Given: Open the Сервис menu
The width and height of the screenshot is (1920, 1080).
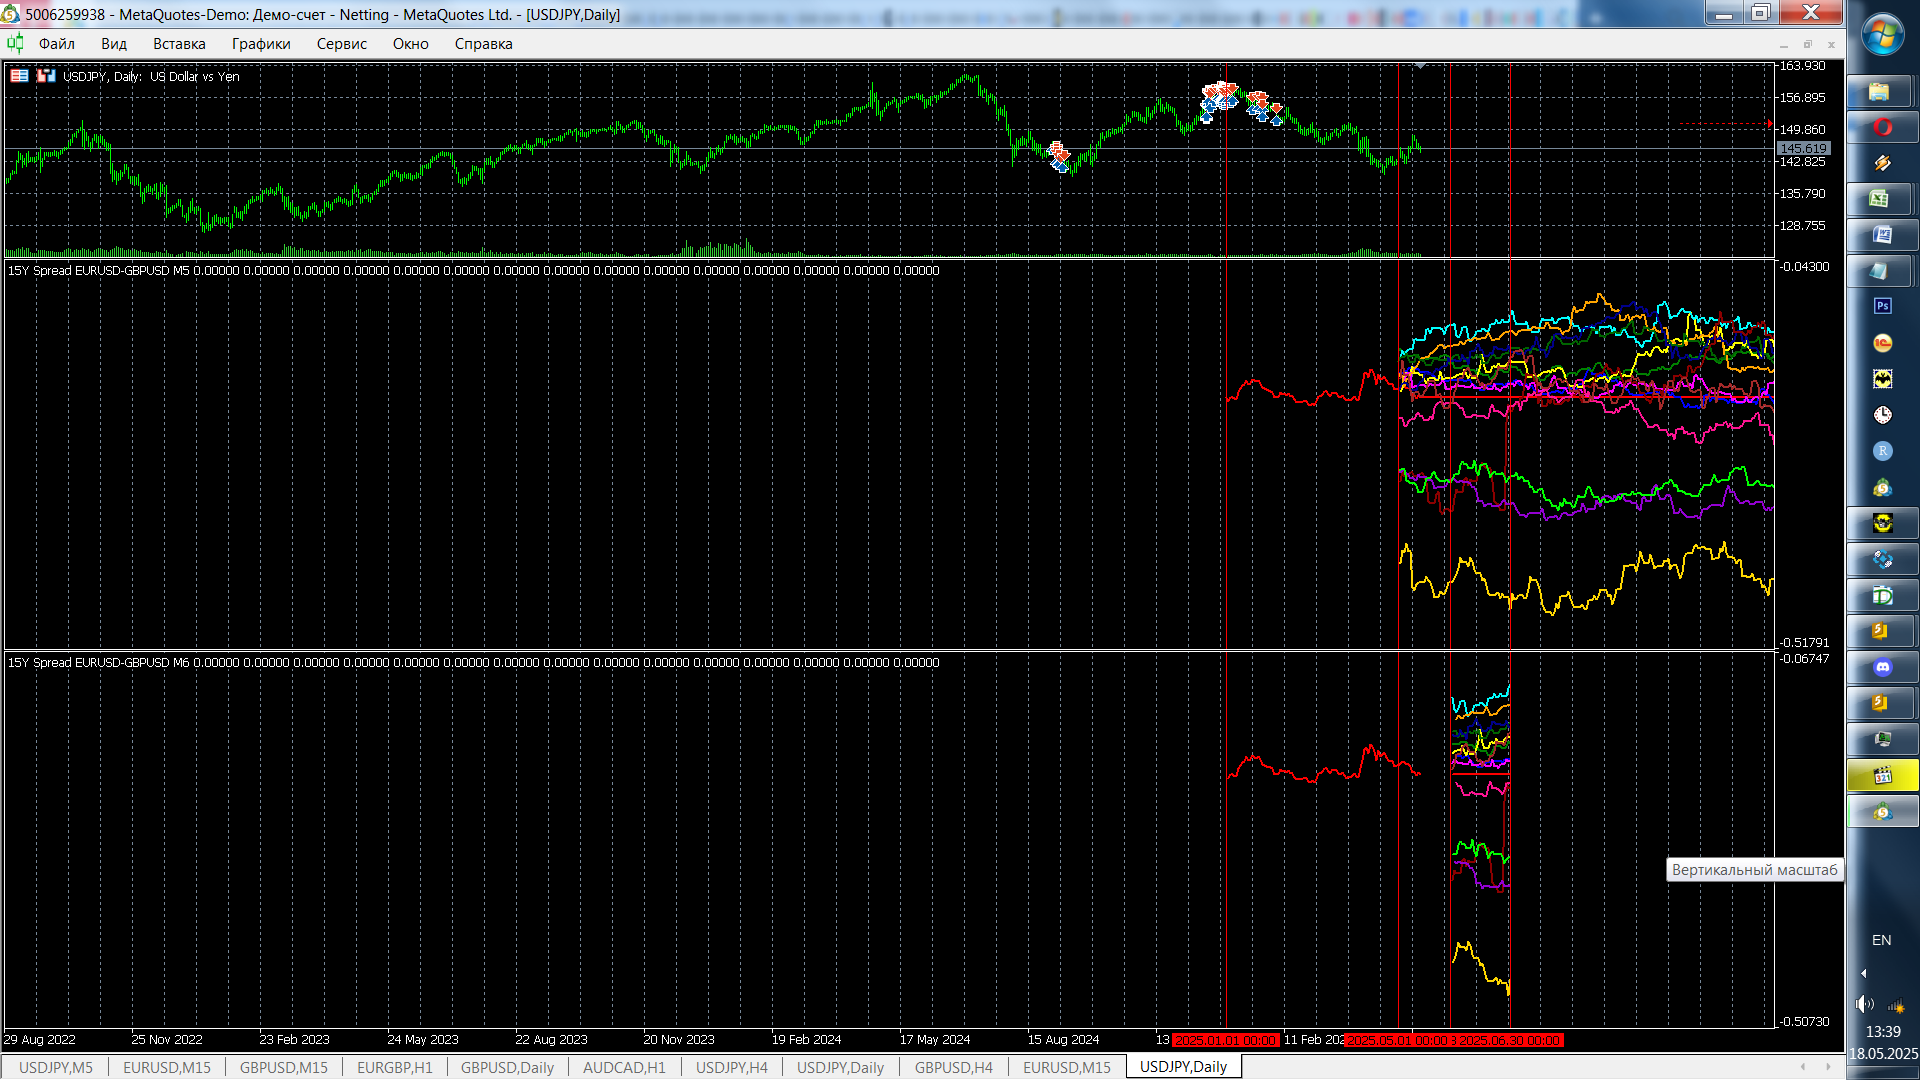Looking at the screenshot, I should pos(341,44).
